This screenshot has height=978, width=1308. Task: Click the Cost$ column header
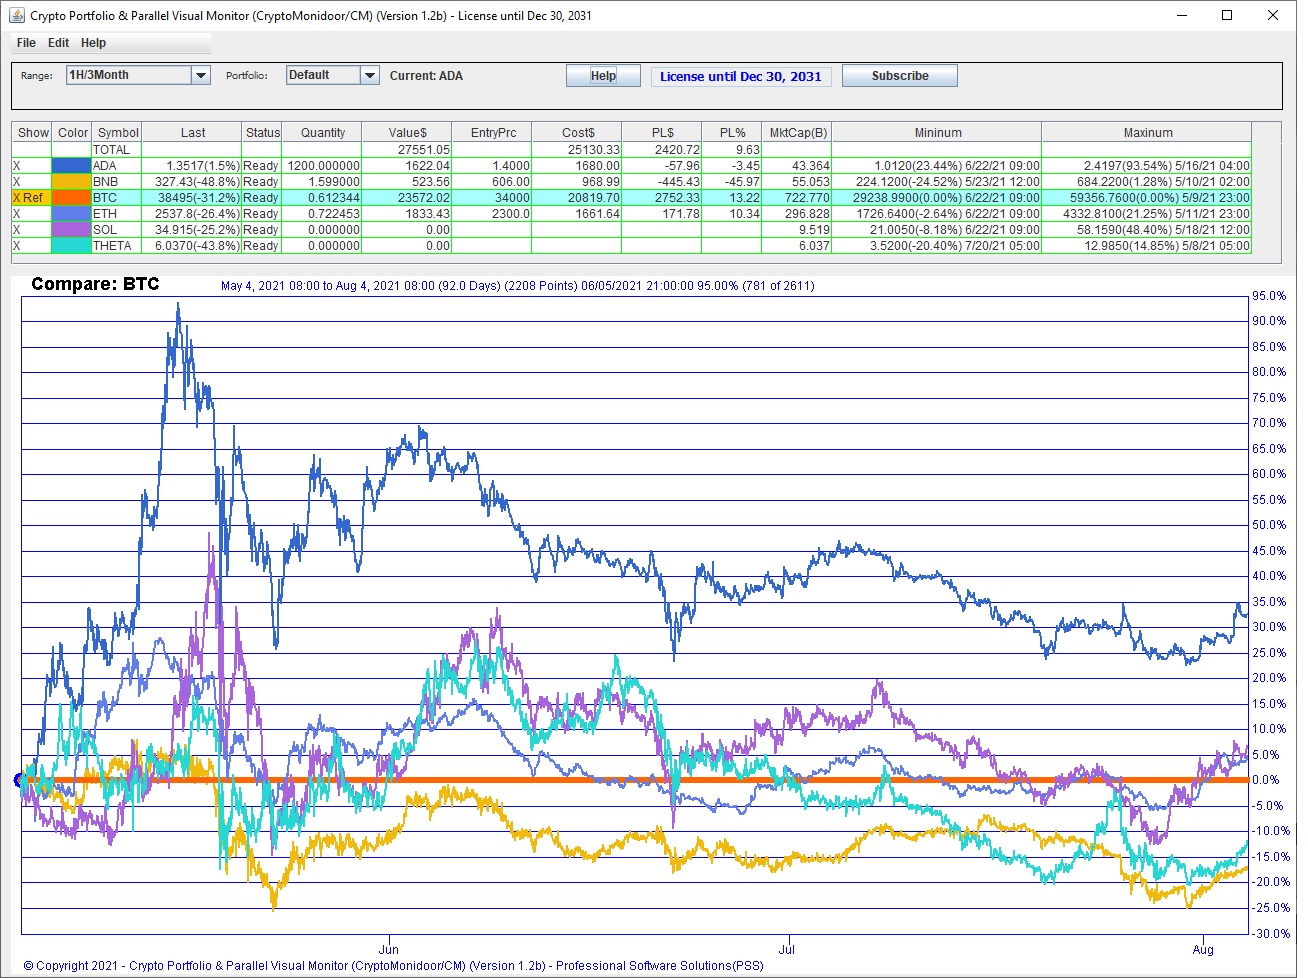[577, 132]
